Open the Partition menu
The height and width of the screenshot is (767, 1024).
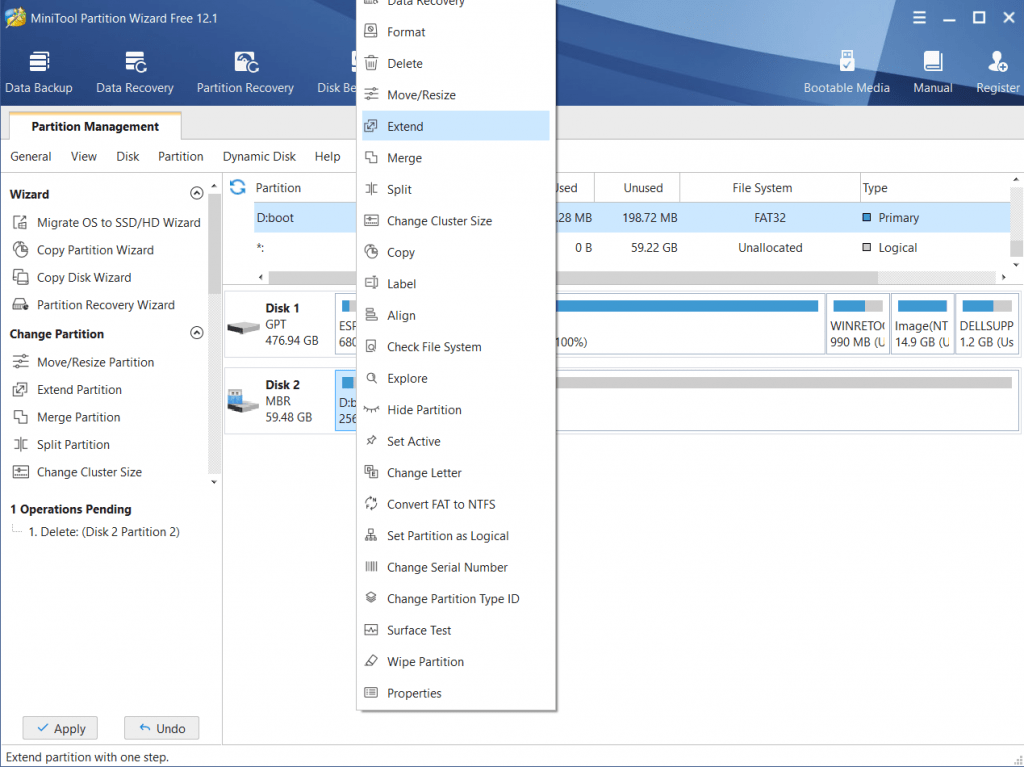[180, 156]
